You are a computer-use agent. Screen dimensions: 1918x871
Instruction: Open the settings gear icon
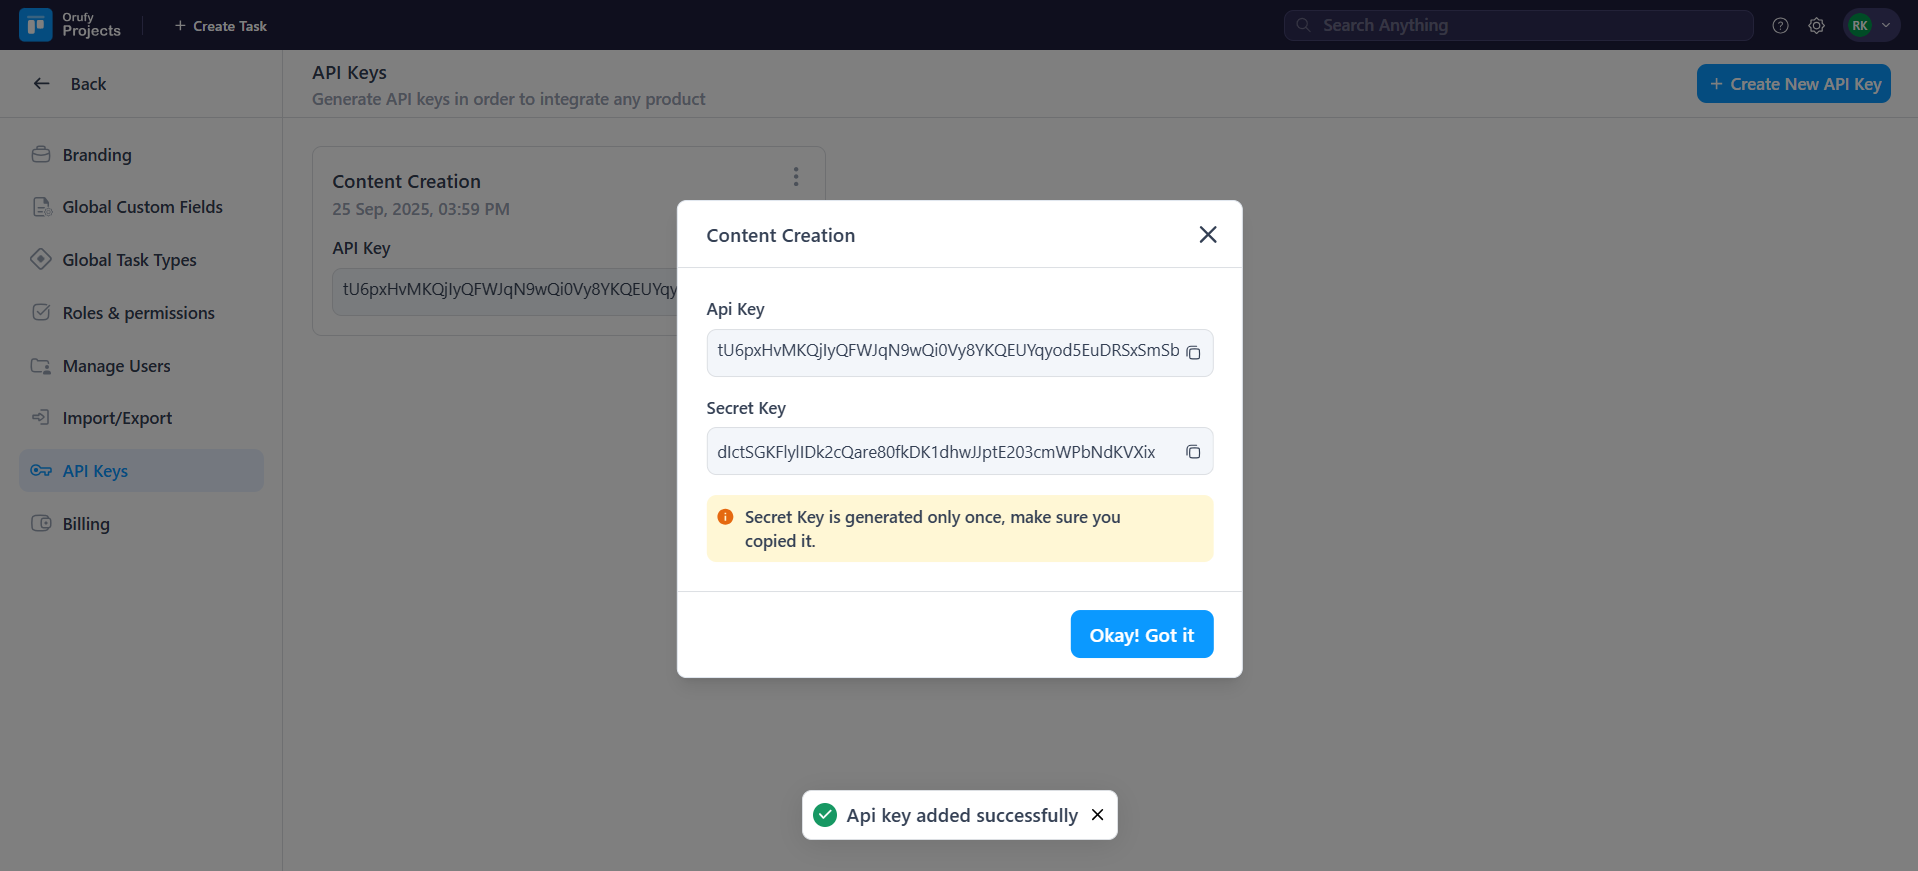point(1816,26)
